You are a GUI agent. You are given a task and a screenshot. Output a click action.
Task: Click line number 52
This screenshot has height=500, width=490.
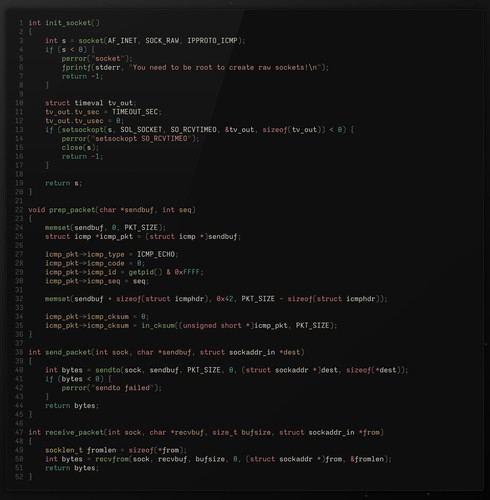click(19, 477)
